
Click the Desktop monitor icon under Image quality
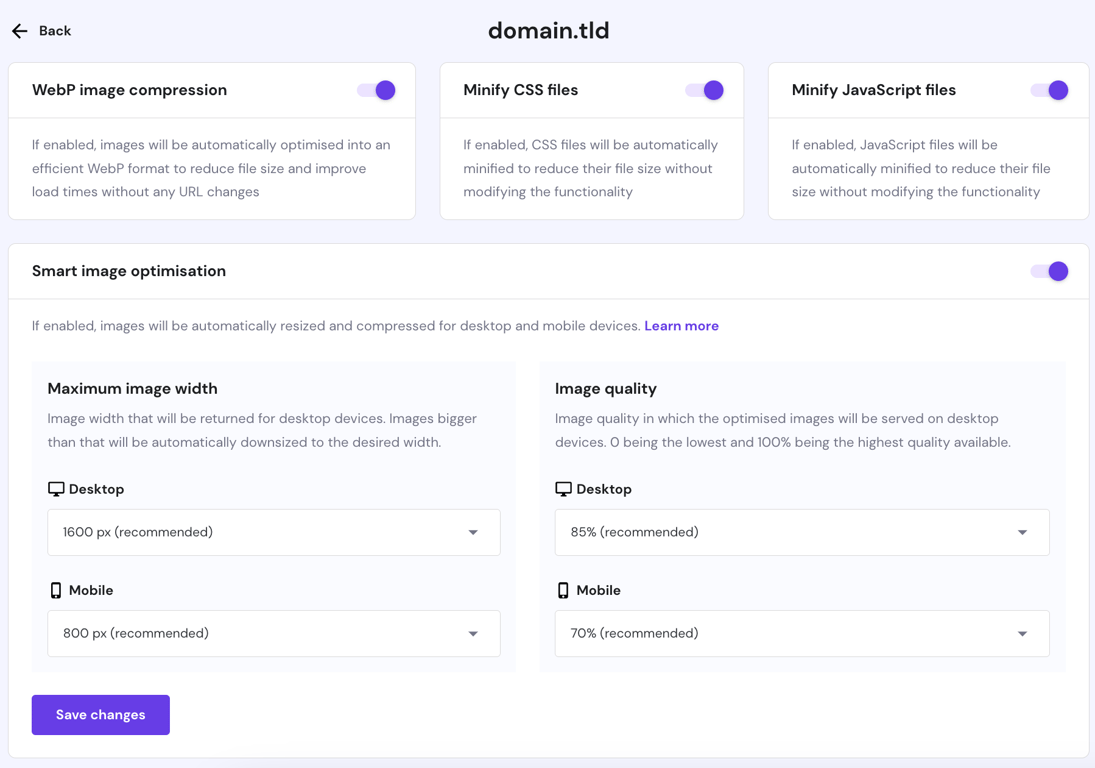[564, 488]
